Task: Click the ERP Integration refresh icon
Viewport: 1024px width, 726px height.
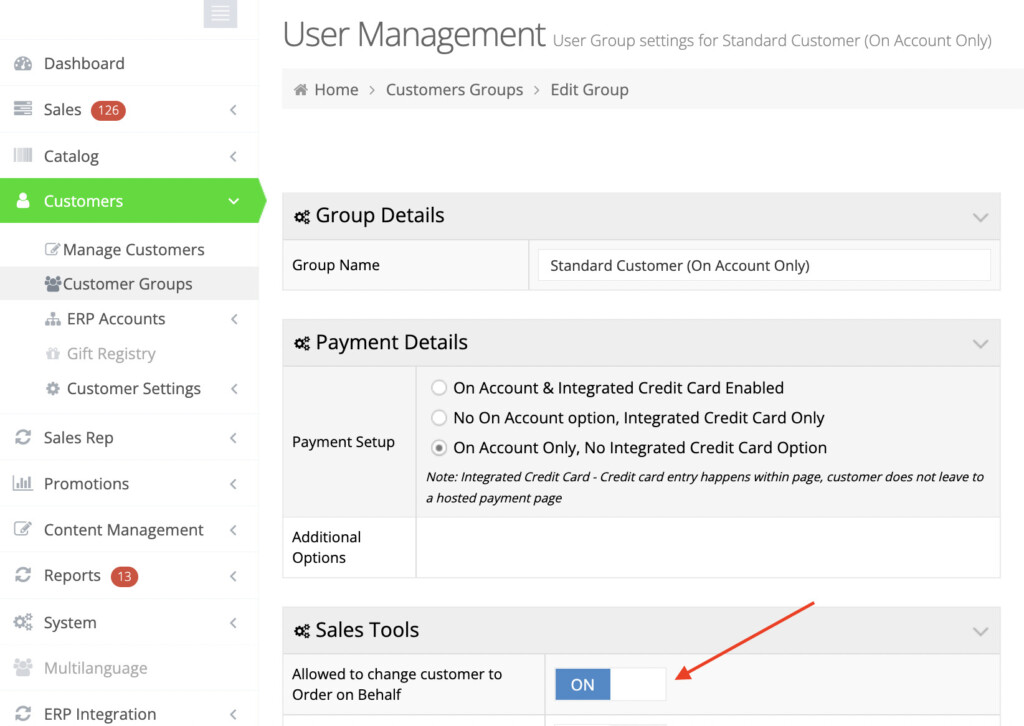Action: click(23, 714)
